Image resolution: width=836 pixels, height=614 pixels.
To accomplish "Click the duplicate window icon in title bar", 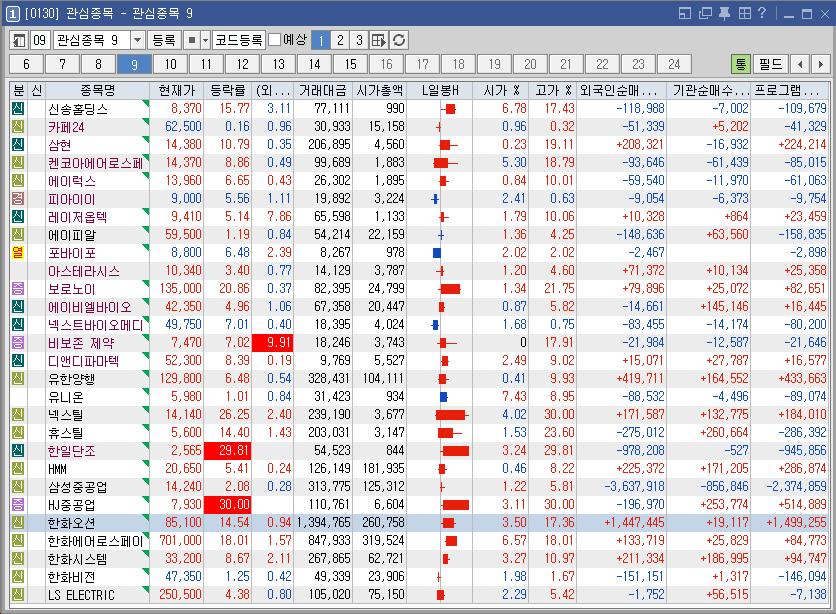I will 705,13.
